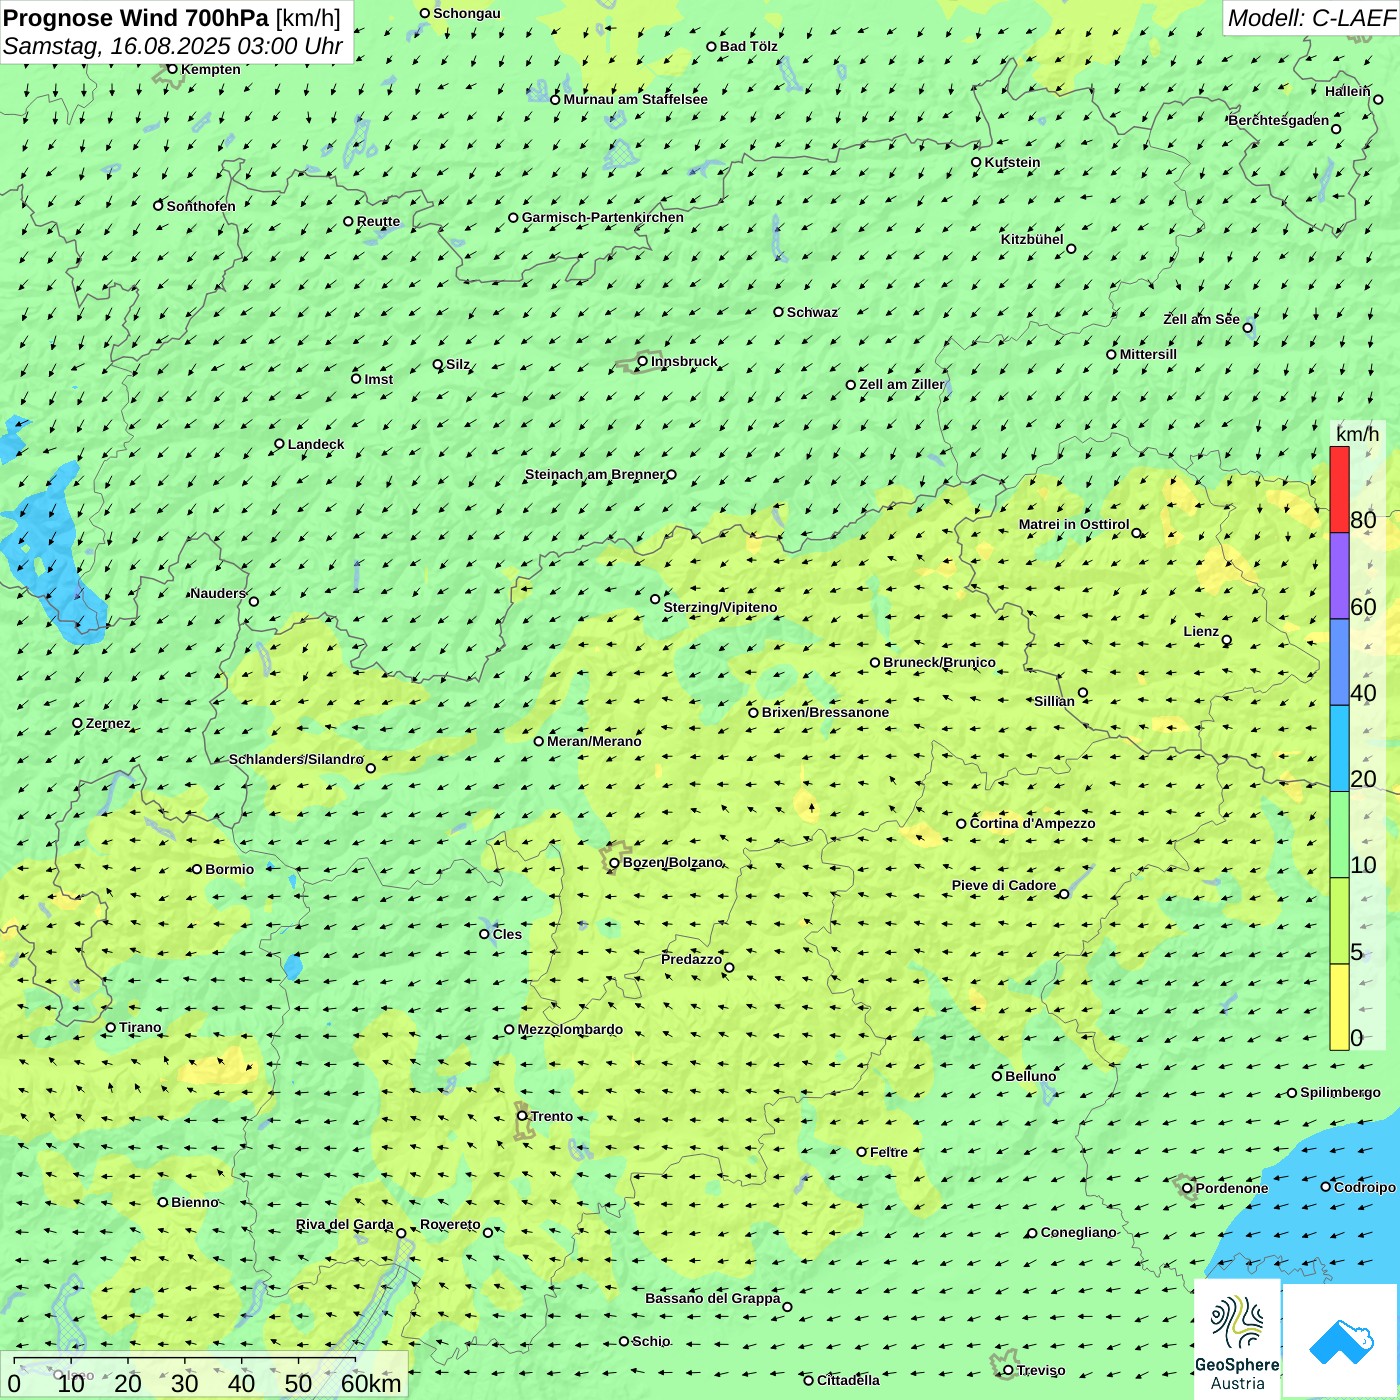Click the 'Berchtesgaden' label
This screenshot has height=1400, width=1400.
(x=1279, y=120)
